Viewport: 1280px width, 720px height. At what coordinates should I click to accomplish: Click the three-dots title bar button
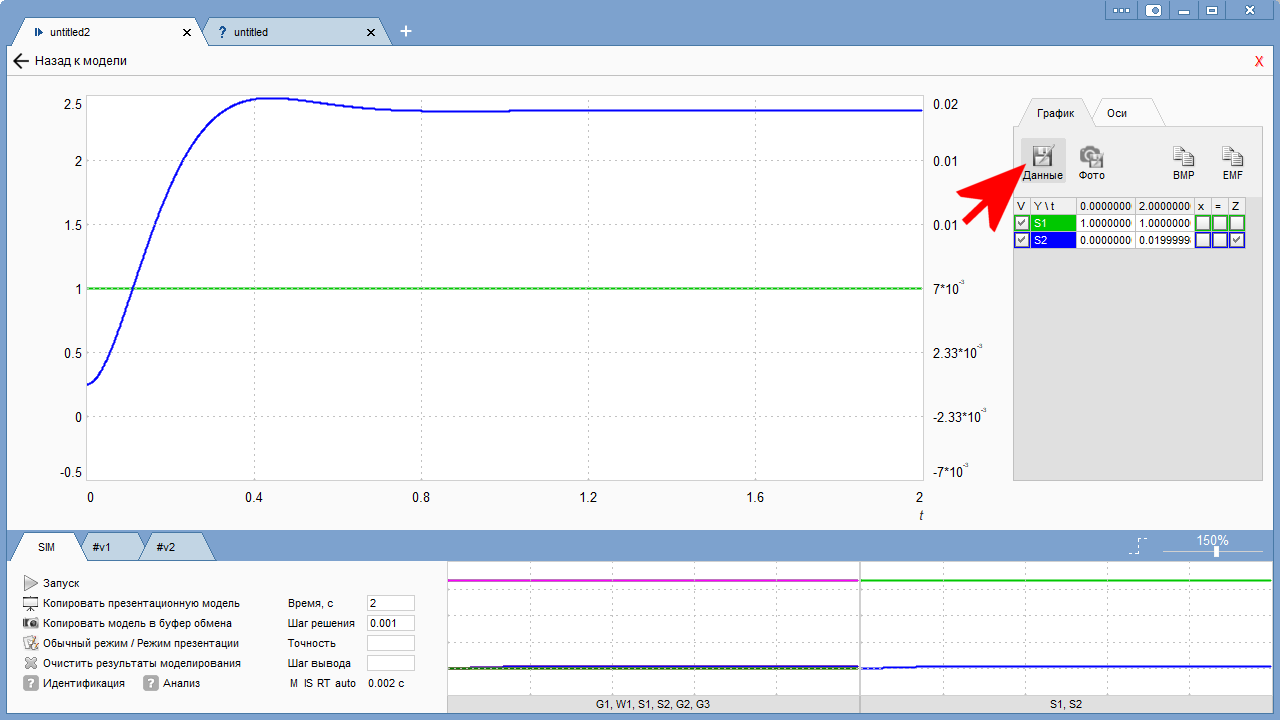(x=1121, y=10)
